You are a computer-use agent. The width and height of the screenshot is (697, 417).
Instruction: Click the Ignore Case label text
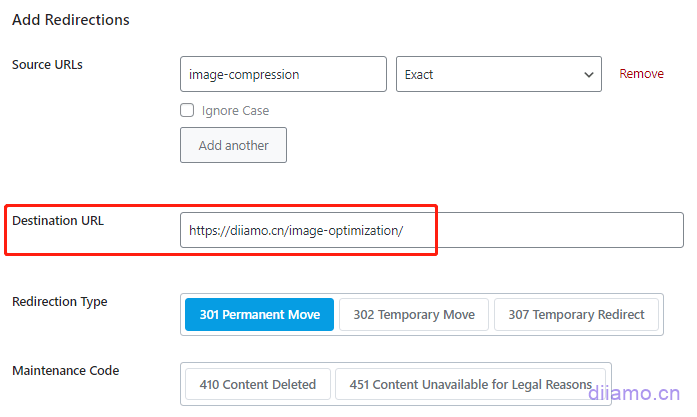pos(235,111)
